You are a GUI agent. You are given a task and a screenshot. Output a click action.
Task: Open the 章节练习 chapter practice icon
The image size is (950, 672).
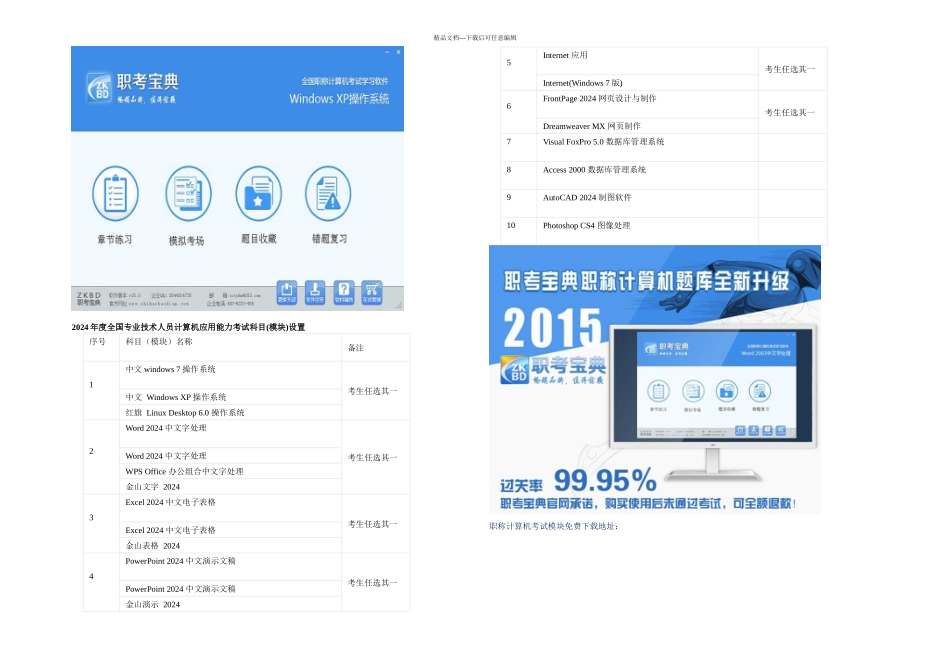[115, 194]
